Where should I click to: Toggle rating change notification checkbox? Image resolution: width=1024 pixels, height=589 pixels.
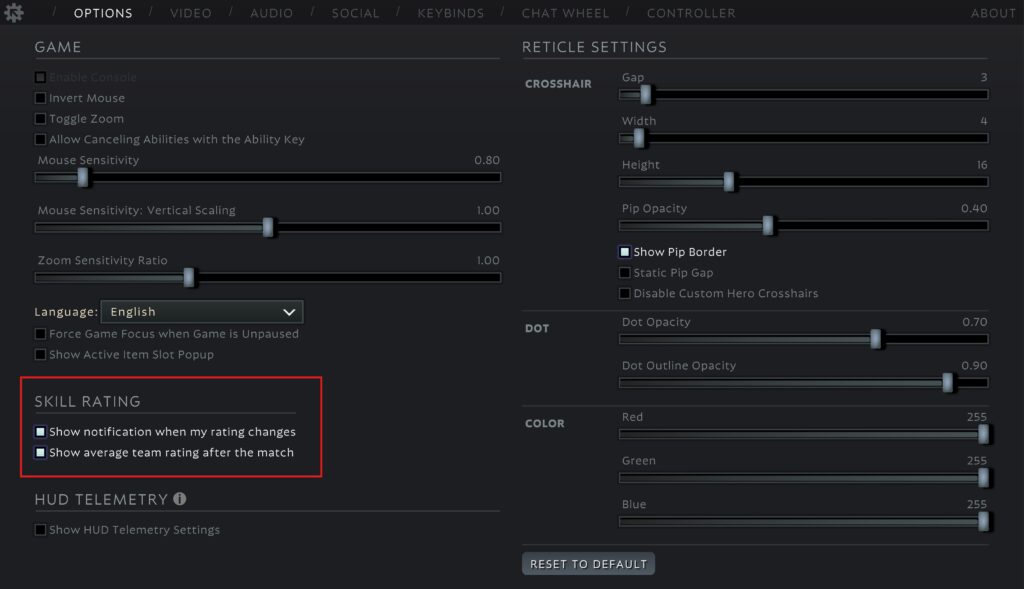pos(41,432)
